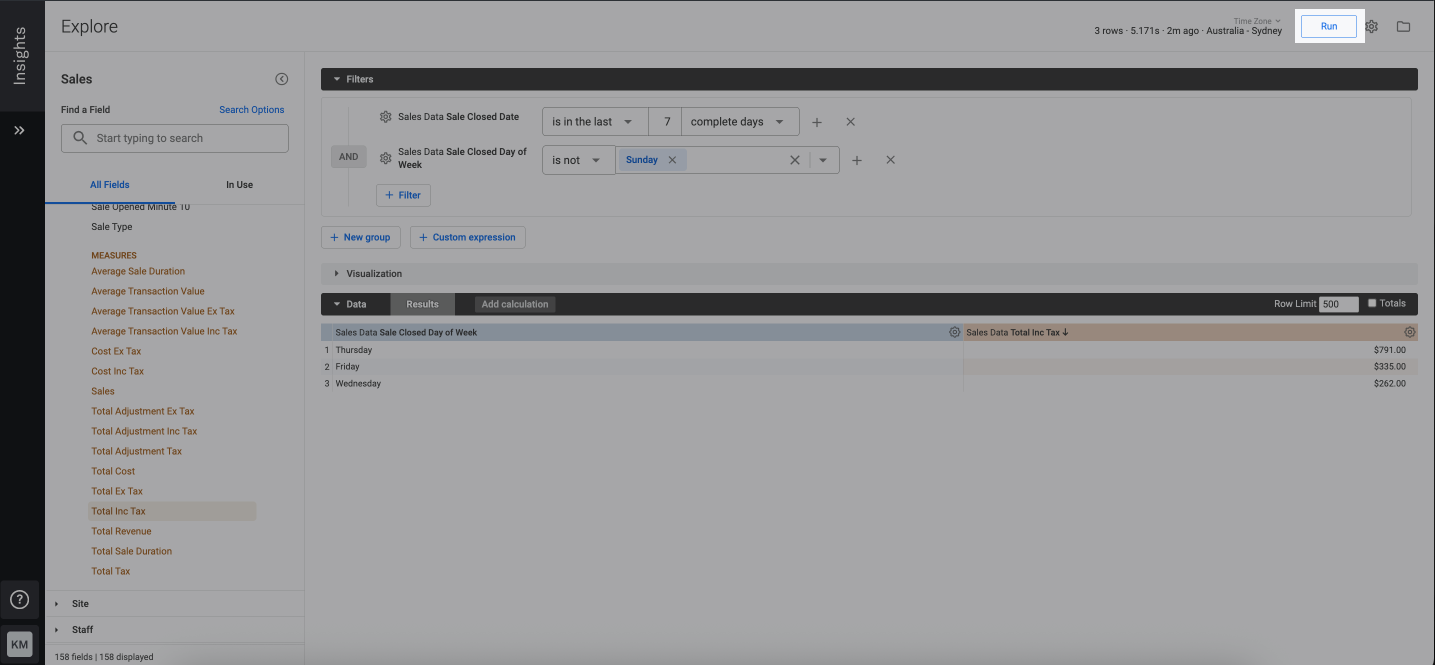Clear all Day of Week values

click(795, 160)
